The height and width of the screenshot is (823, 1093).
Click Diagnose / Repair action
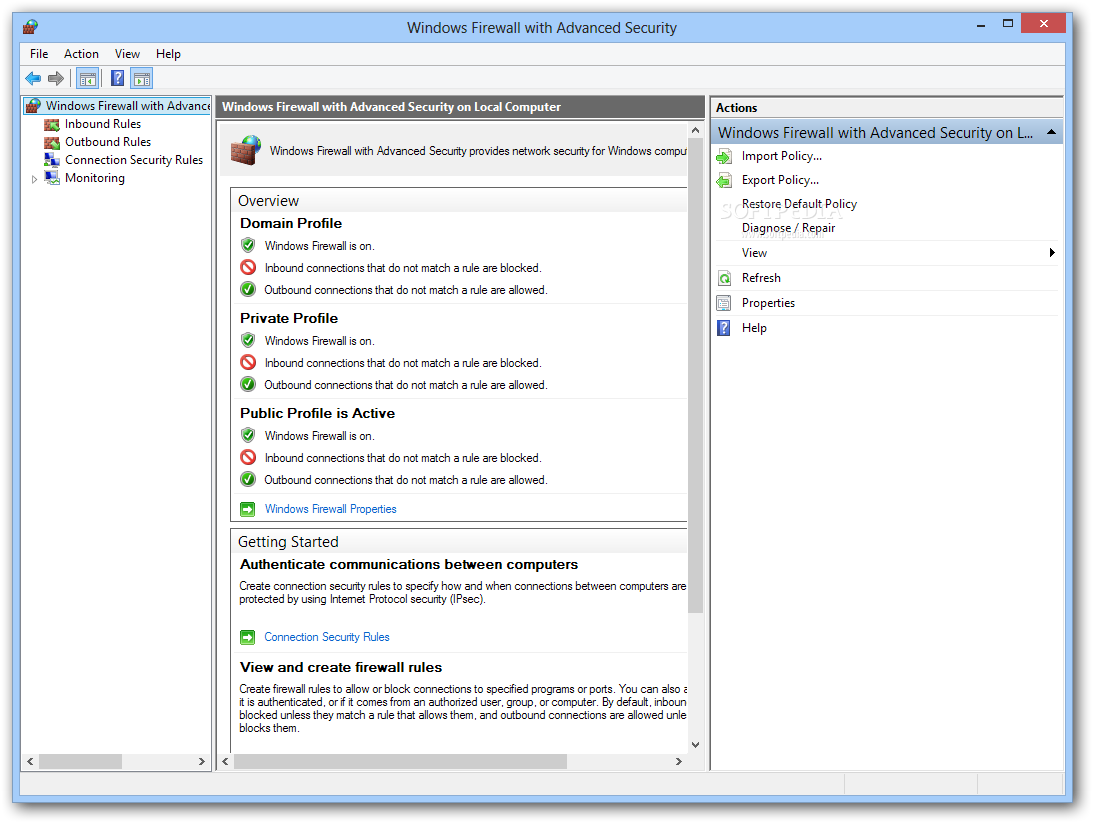point(788,229)
